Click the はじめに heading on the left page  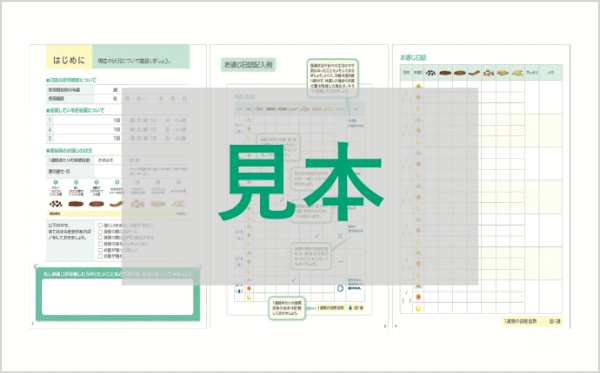point(69,60)
